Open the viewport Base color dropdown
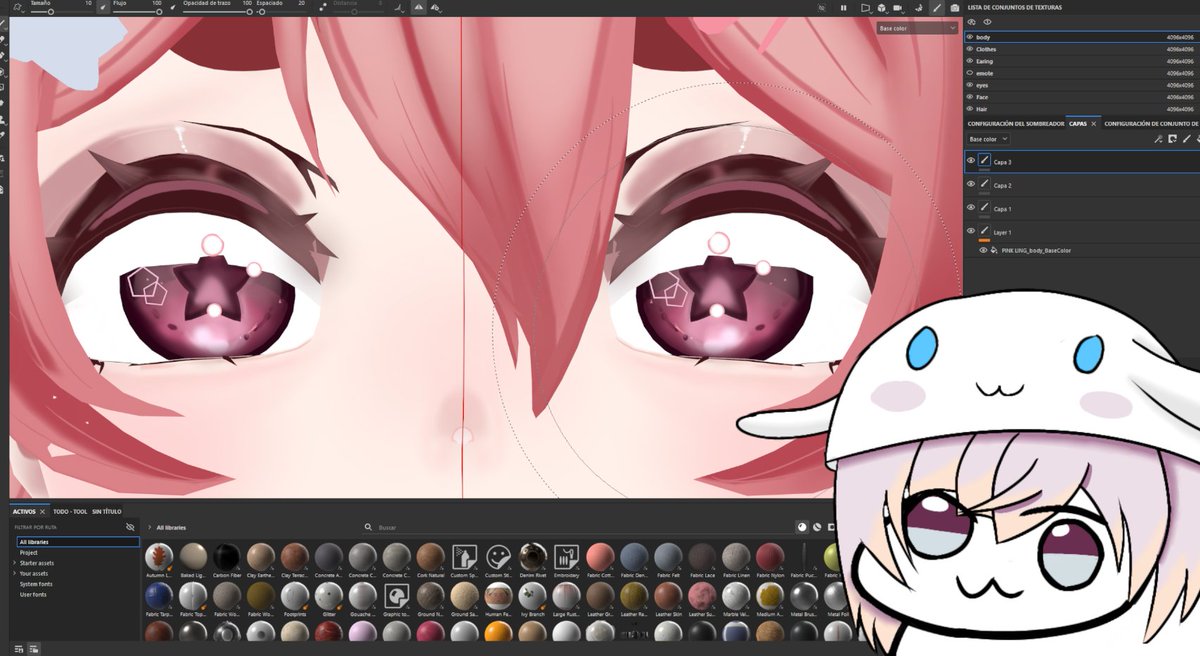Screen dimensions: 1200x656 pos(917,28)
